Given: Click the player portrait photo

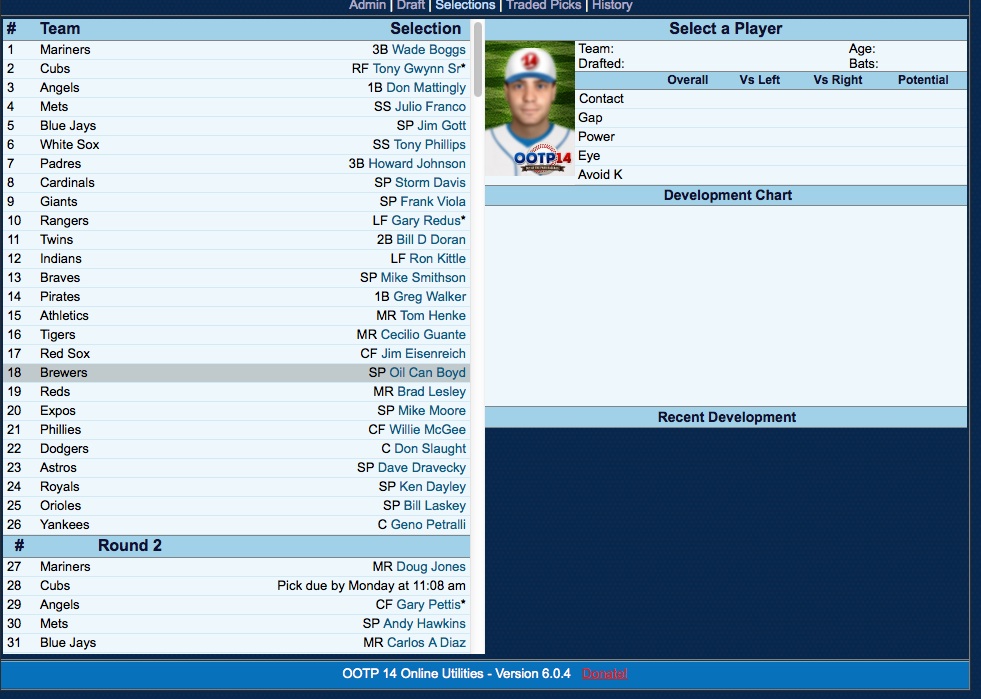Looking at the screenshot, I should 530,108.
